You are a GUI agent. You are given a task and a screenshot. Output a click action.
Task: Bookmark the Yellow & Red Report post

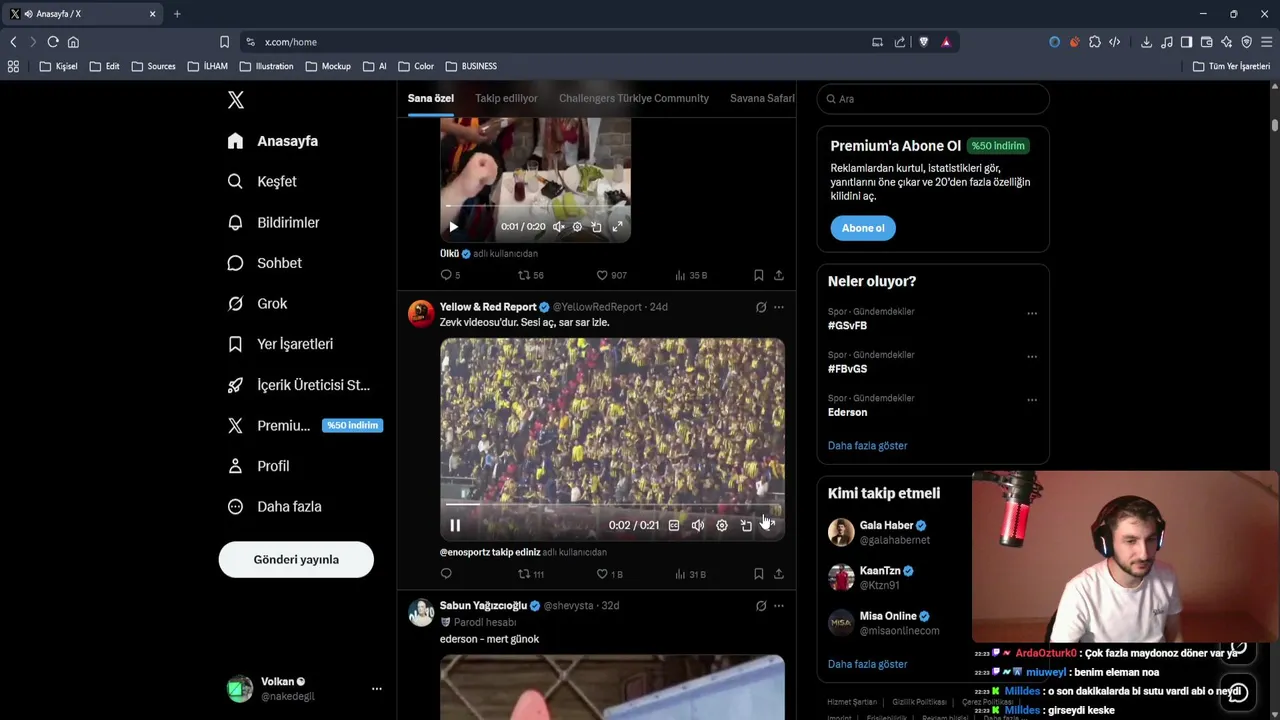tap(758, 574)
